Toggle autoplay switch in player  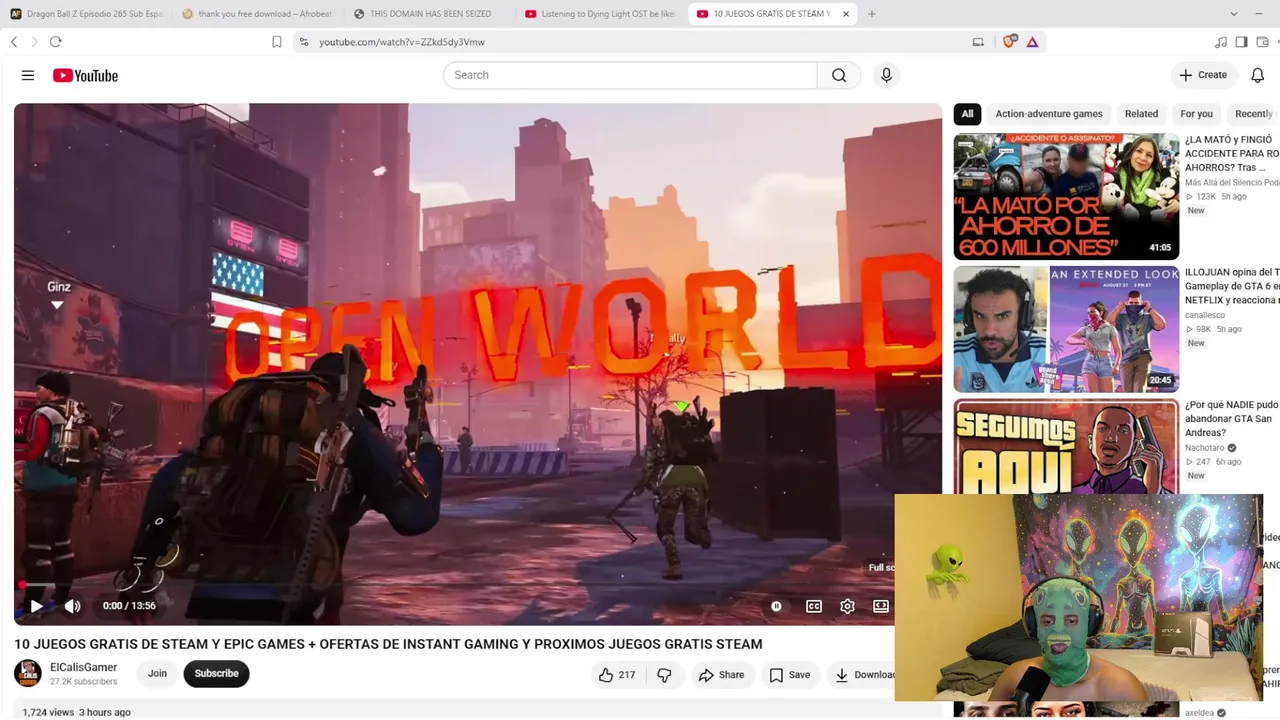click(776, 606)
